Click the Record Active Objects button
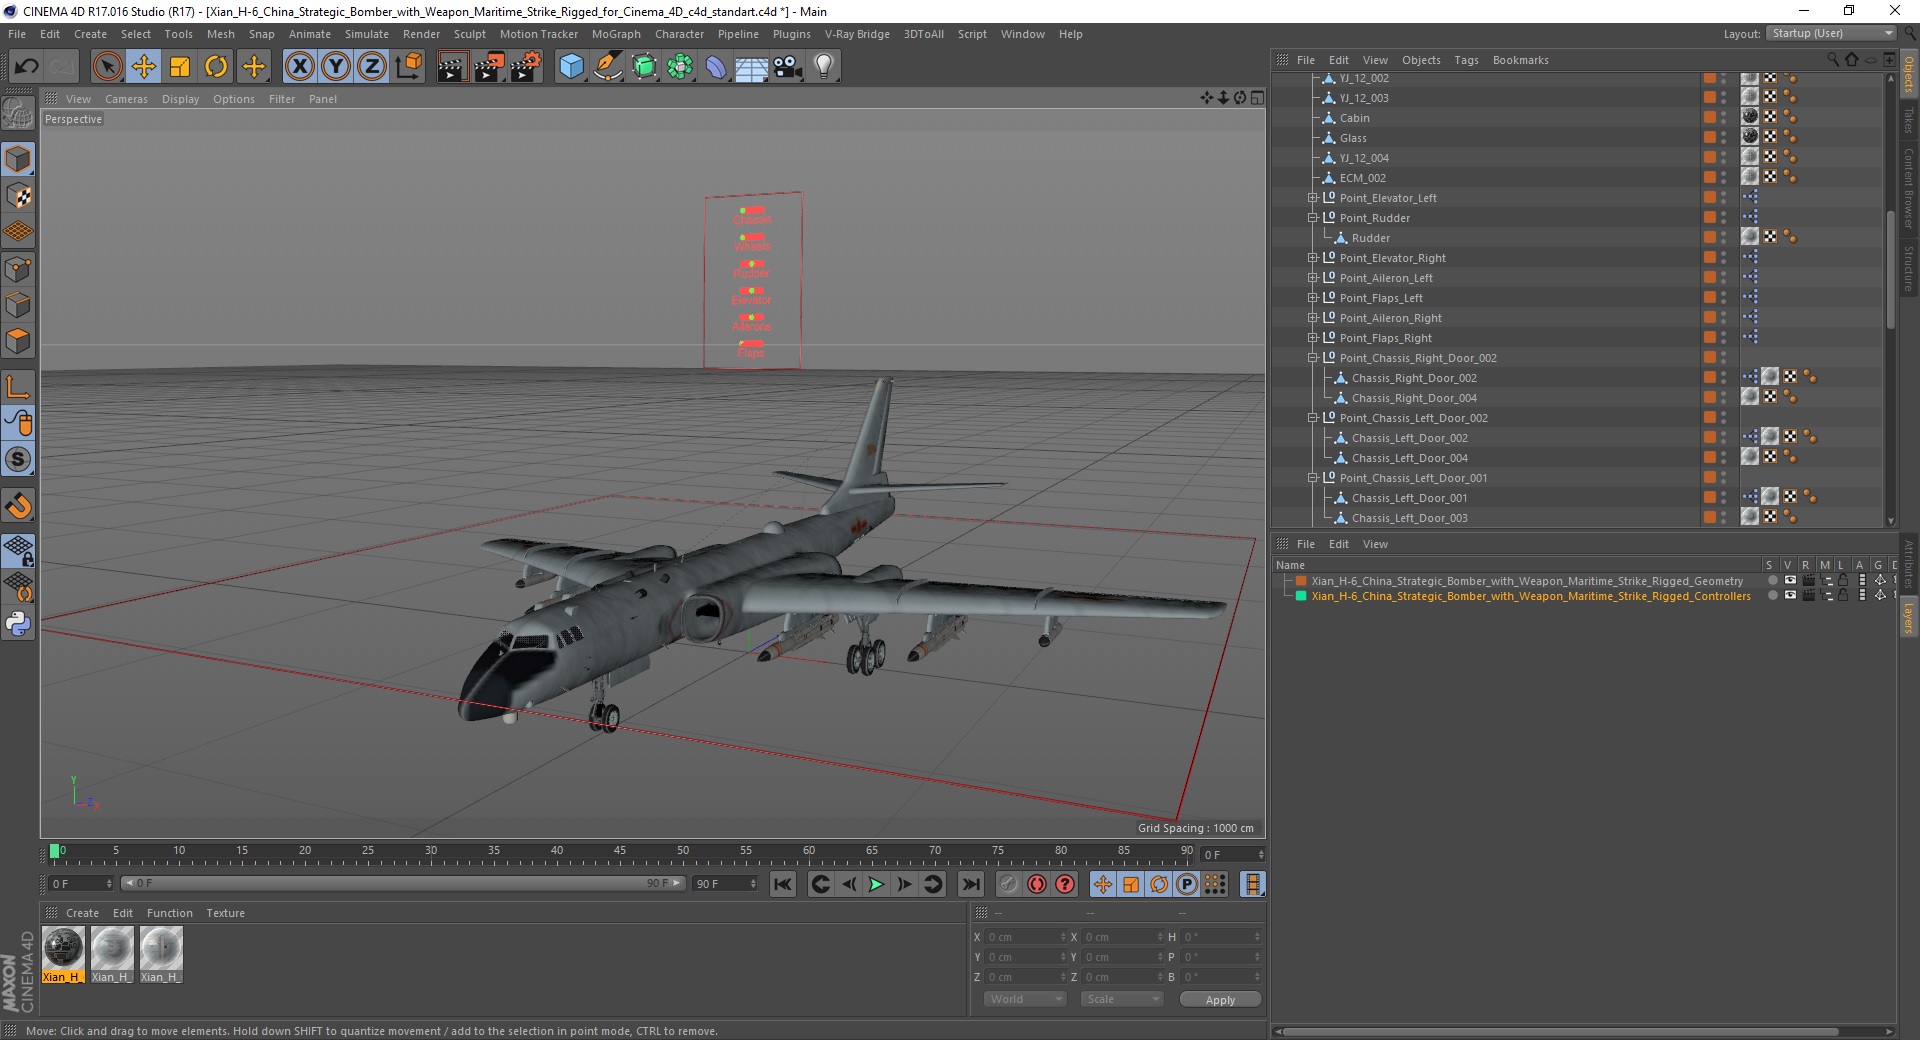 [x=1009, y=884]
